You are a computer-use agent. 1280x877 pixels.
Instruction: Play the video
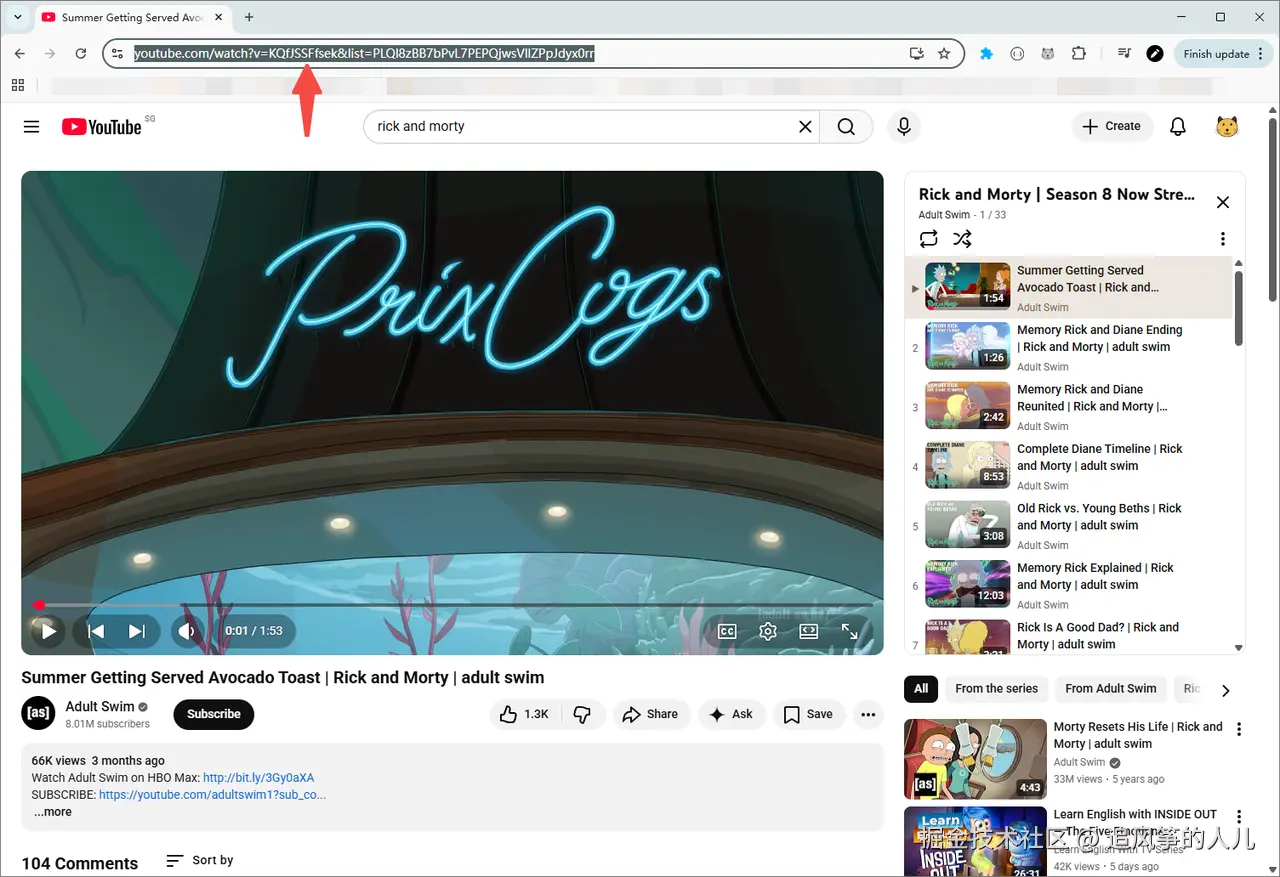pyautogui.click(x=47, y=631)
